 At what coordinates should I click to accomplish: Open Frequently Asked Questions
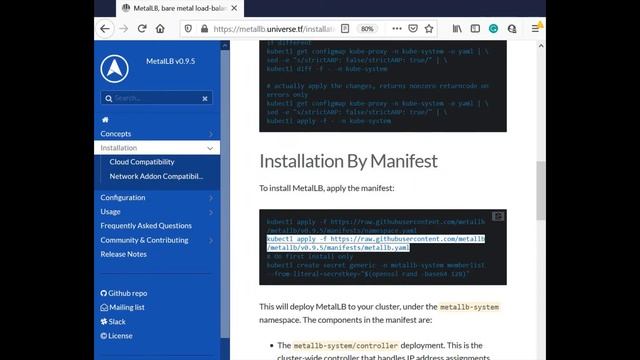pos(146,226)
